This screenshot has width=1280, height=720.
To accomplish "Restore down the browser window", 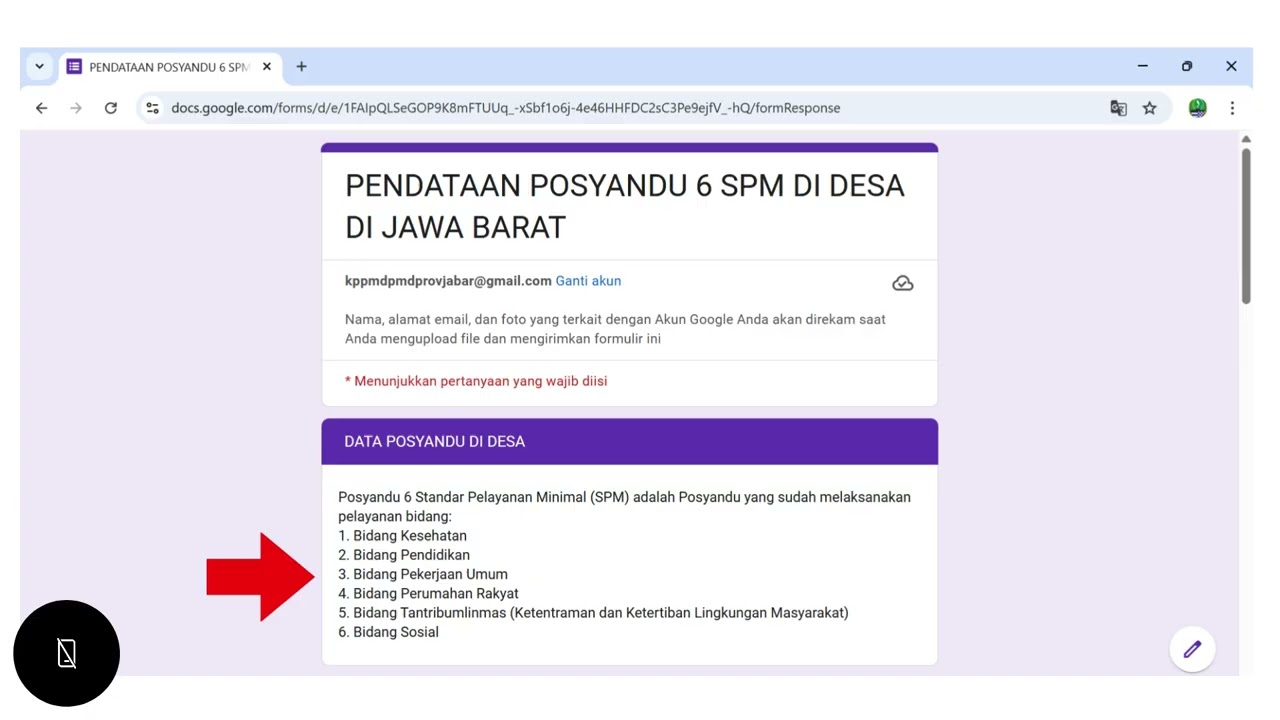I will tap(1187, 66).
